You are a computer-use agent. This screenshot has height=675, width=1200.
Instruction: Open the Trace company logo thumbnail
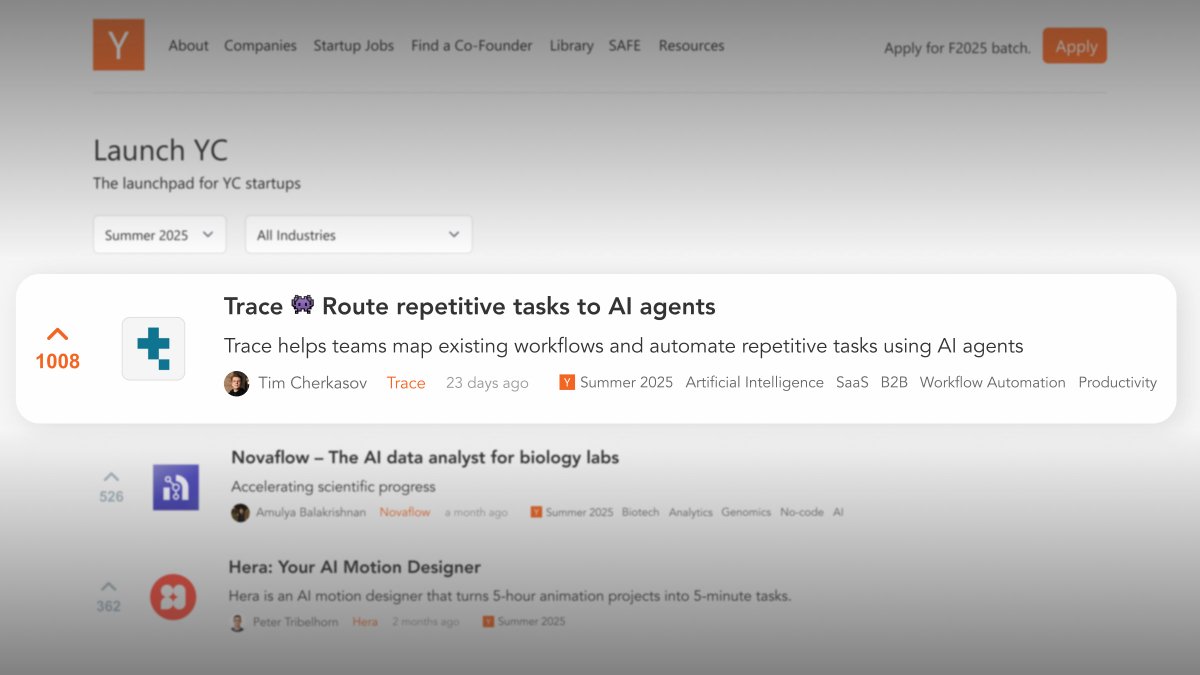click(153, 348)
